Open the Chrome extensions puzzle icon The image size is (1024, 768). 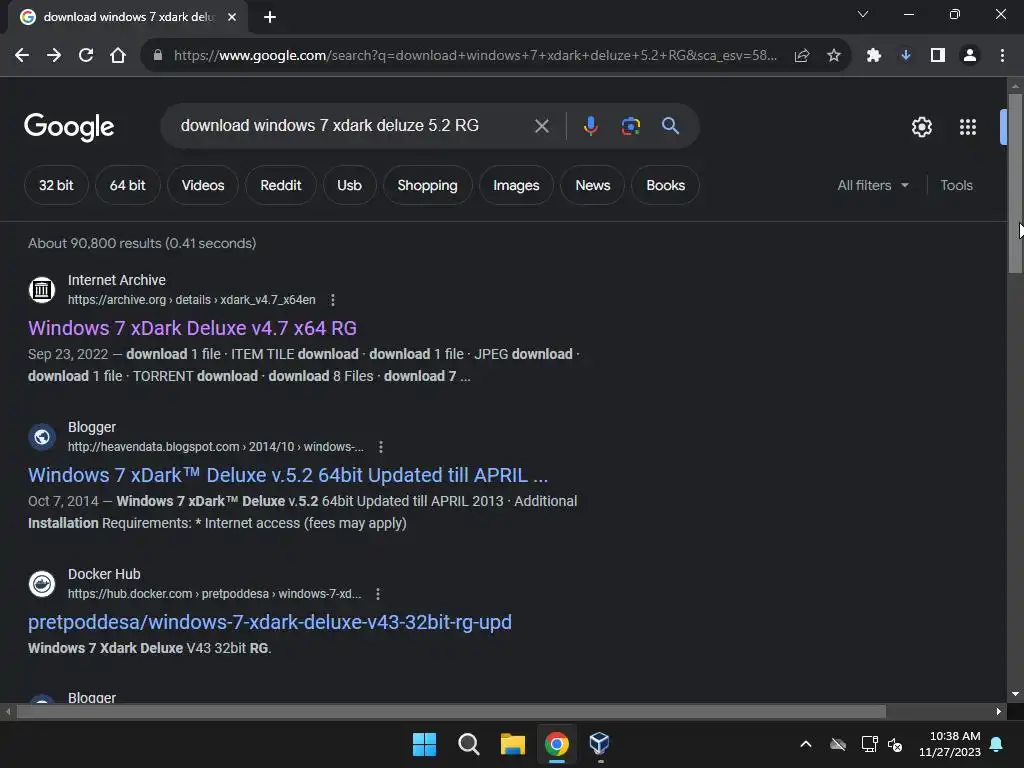(x=874, y=56)
